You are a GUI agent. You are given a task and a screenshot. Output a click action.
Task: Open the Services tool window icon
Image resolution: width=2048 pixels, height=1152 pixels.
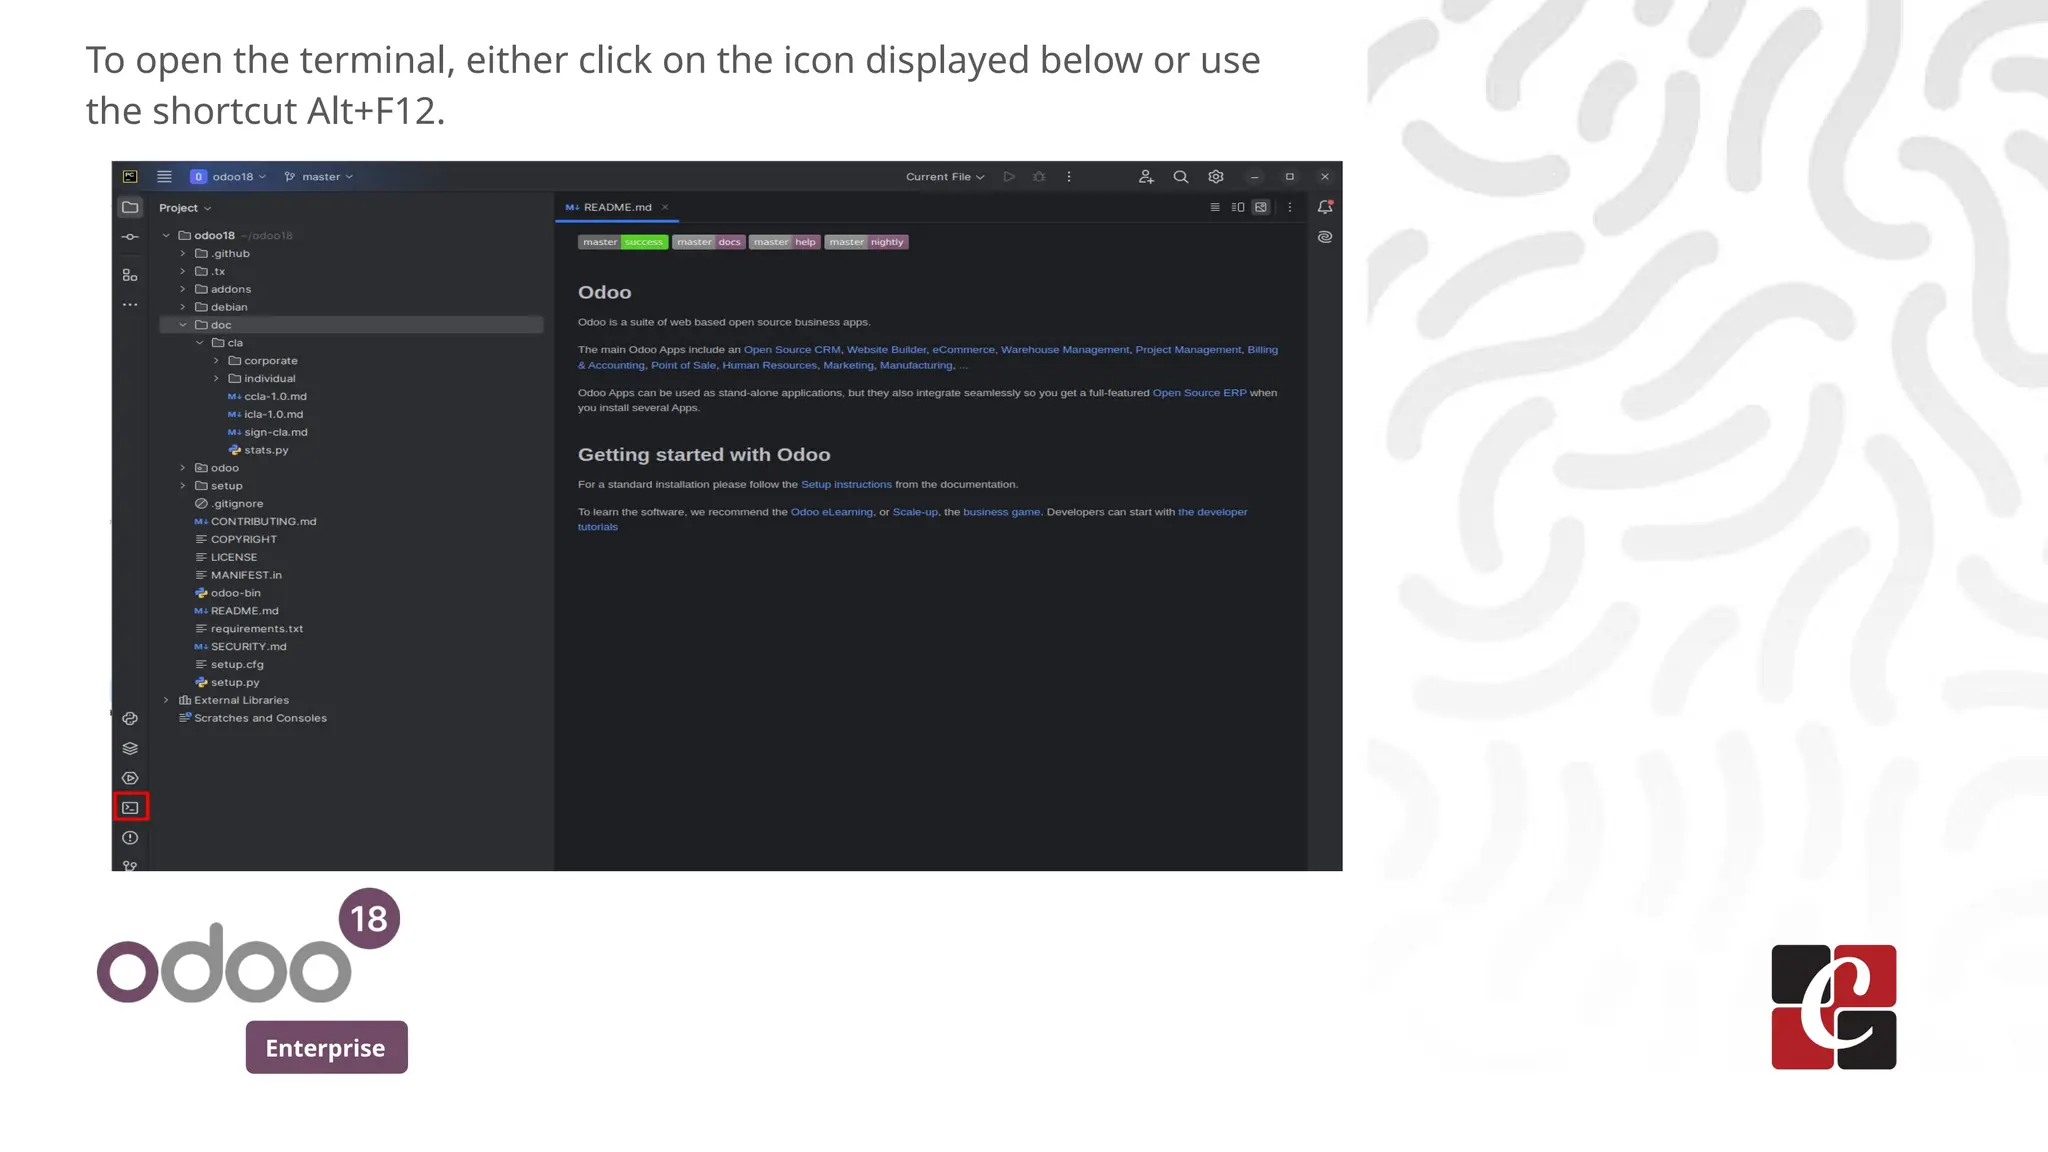(x=130, y=778)
